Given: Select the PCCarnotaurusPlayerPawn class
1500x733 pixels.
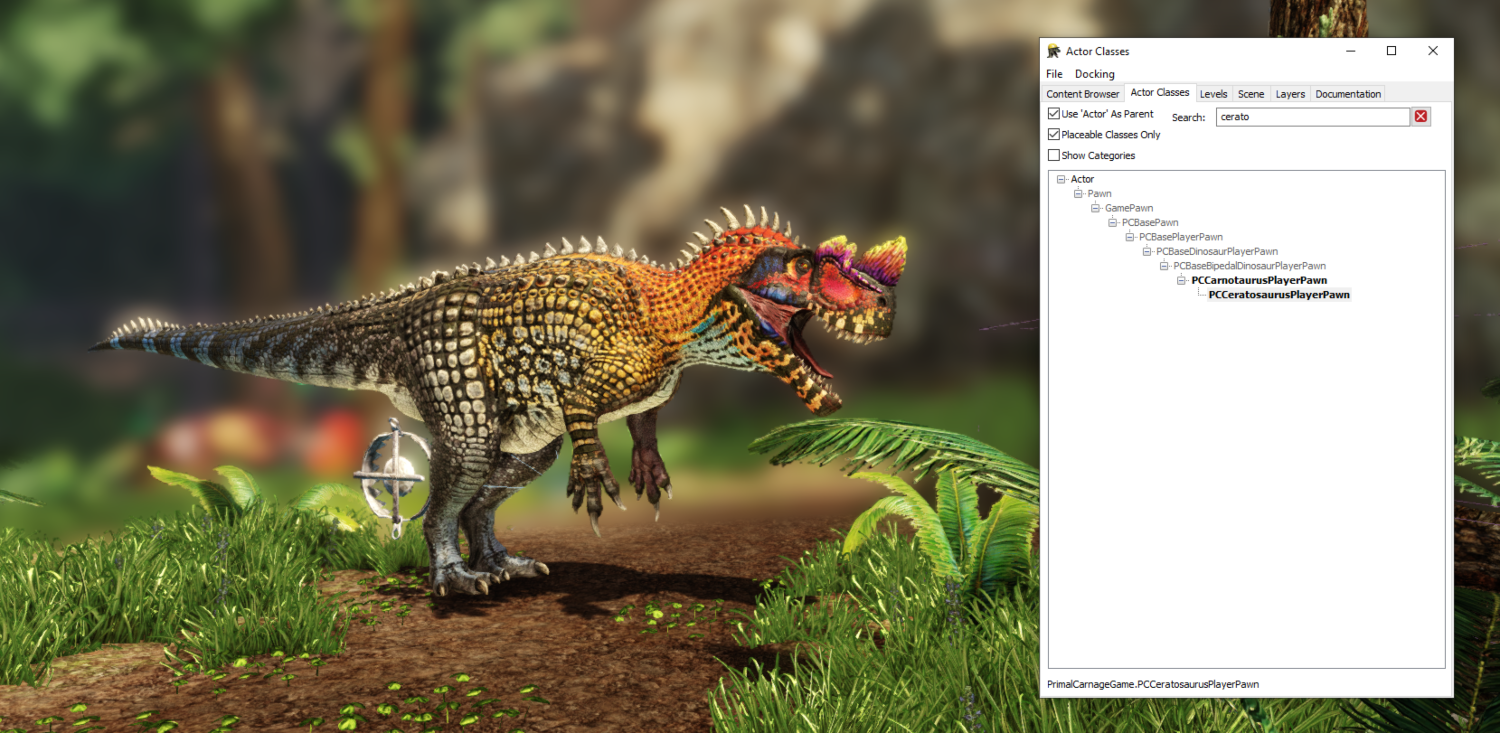Looking at the screenshot, I should (x=1259, y=281).
